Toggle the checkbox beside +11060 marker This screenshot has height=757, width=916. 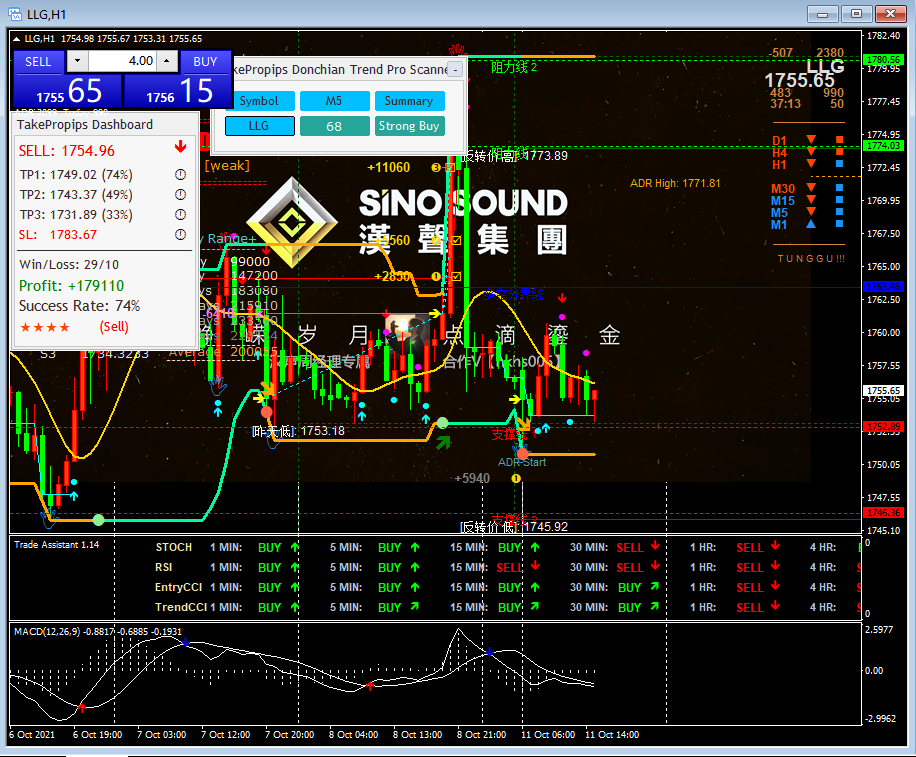449,168
